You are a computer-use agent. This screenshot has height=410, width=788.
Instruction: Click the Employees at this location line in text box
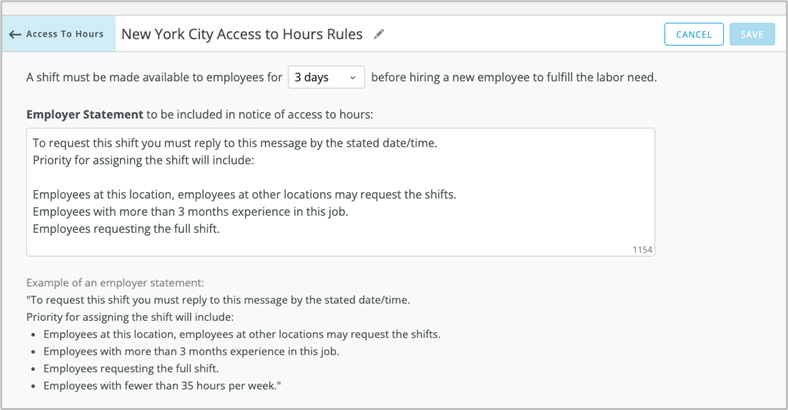pos(244,194)
